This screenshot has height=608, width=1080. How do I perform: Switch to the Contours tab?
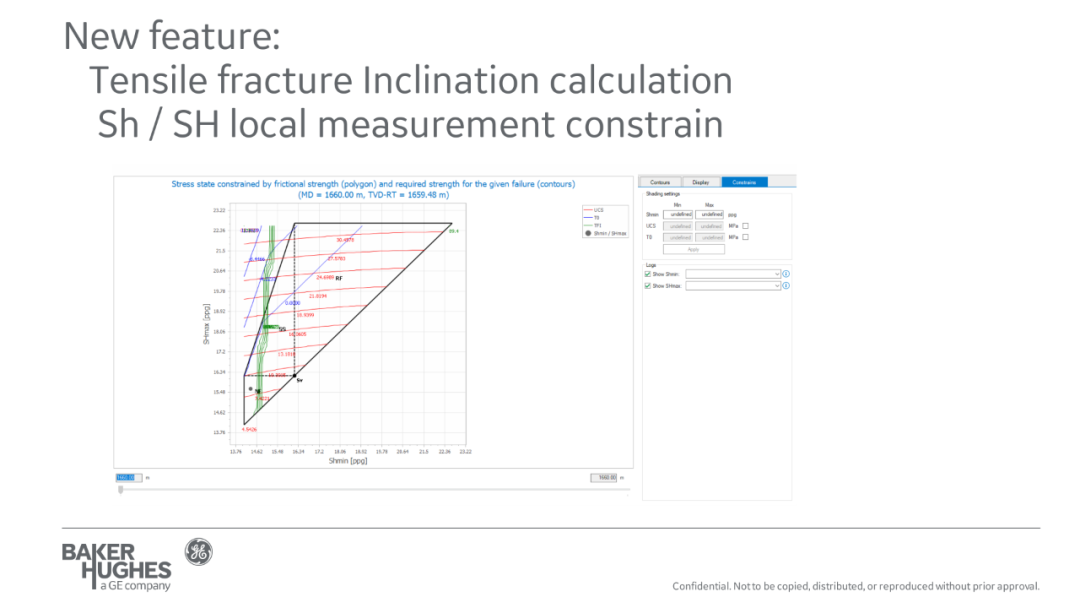660,182
